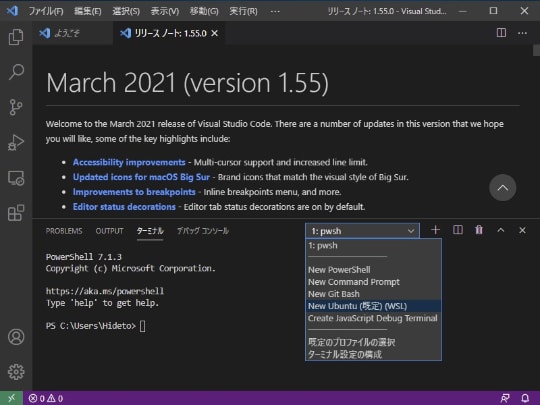Open Source Control view icon
540x405 pixels.
pos(16,107)
